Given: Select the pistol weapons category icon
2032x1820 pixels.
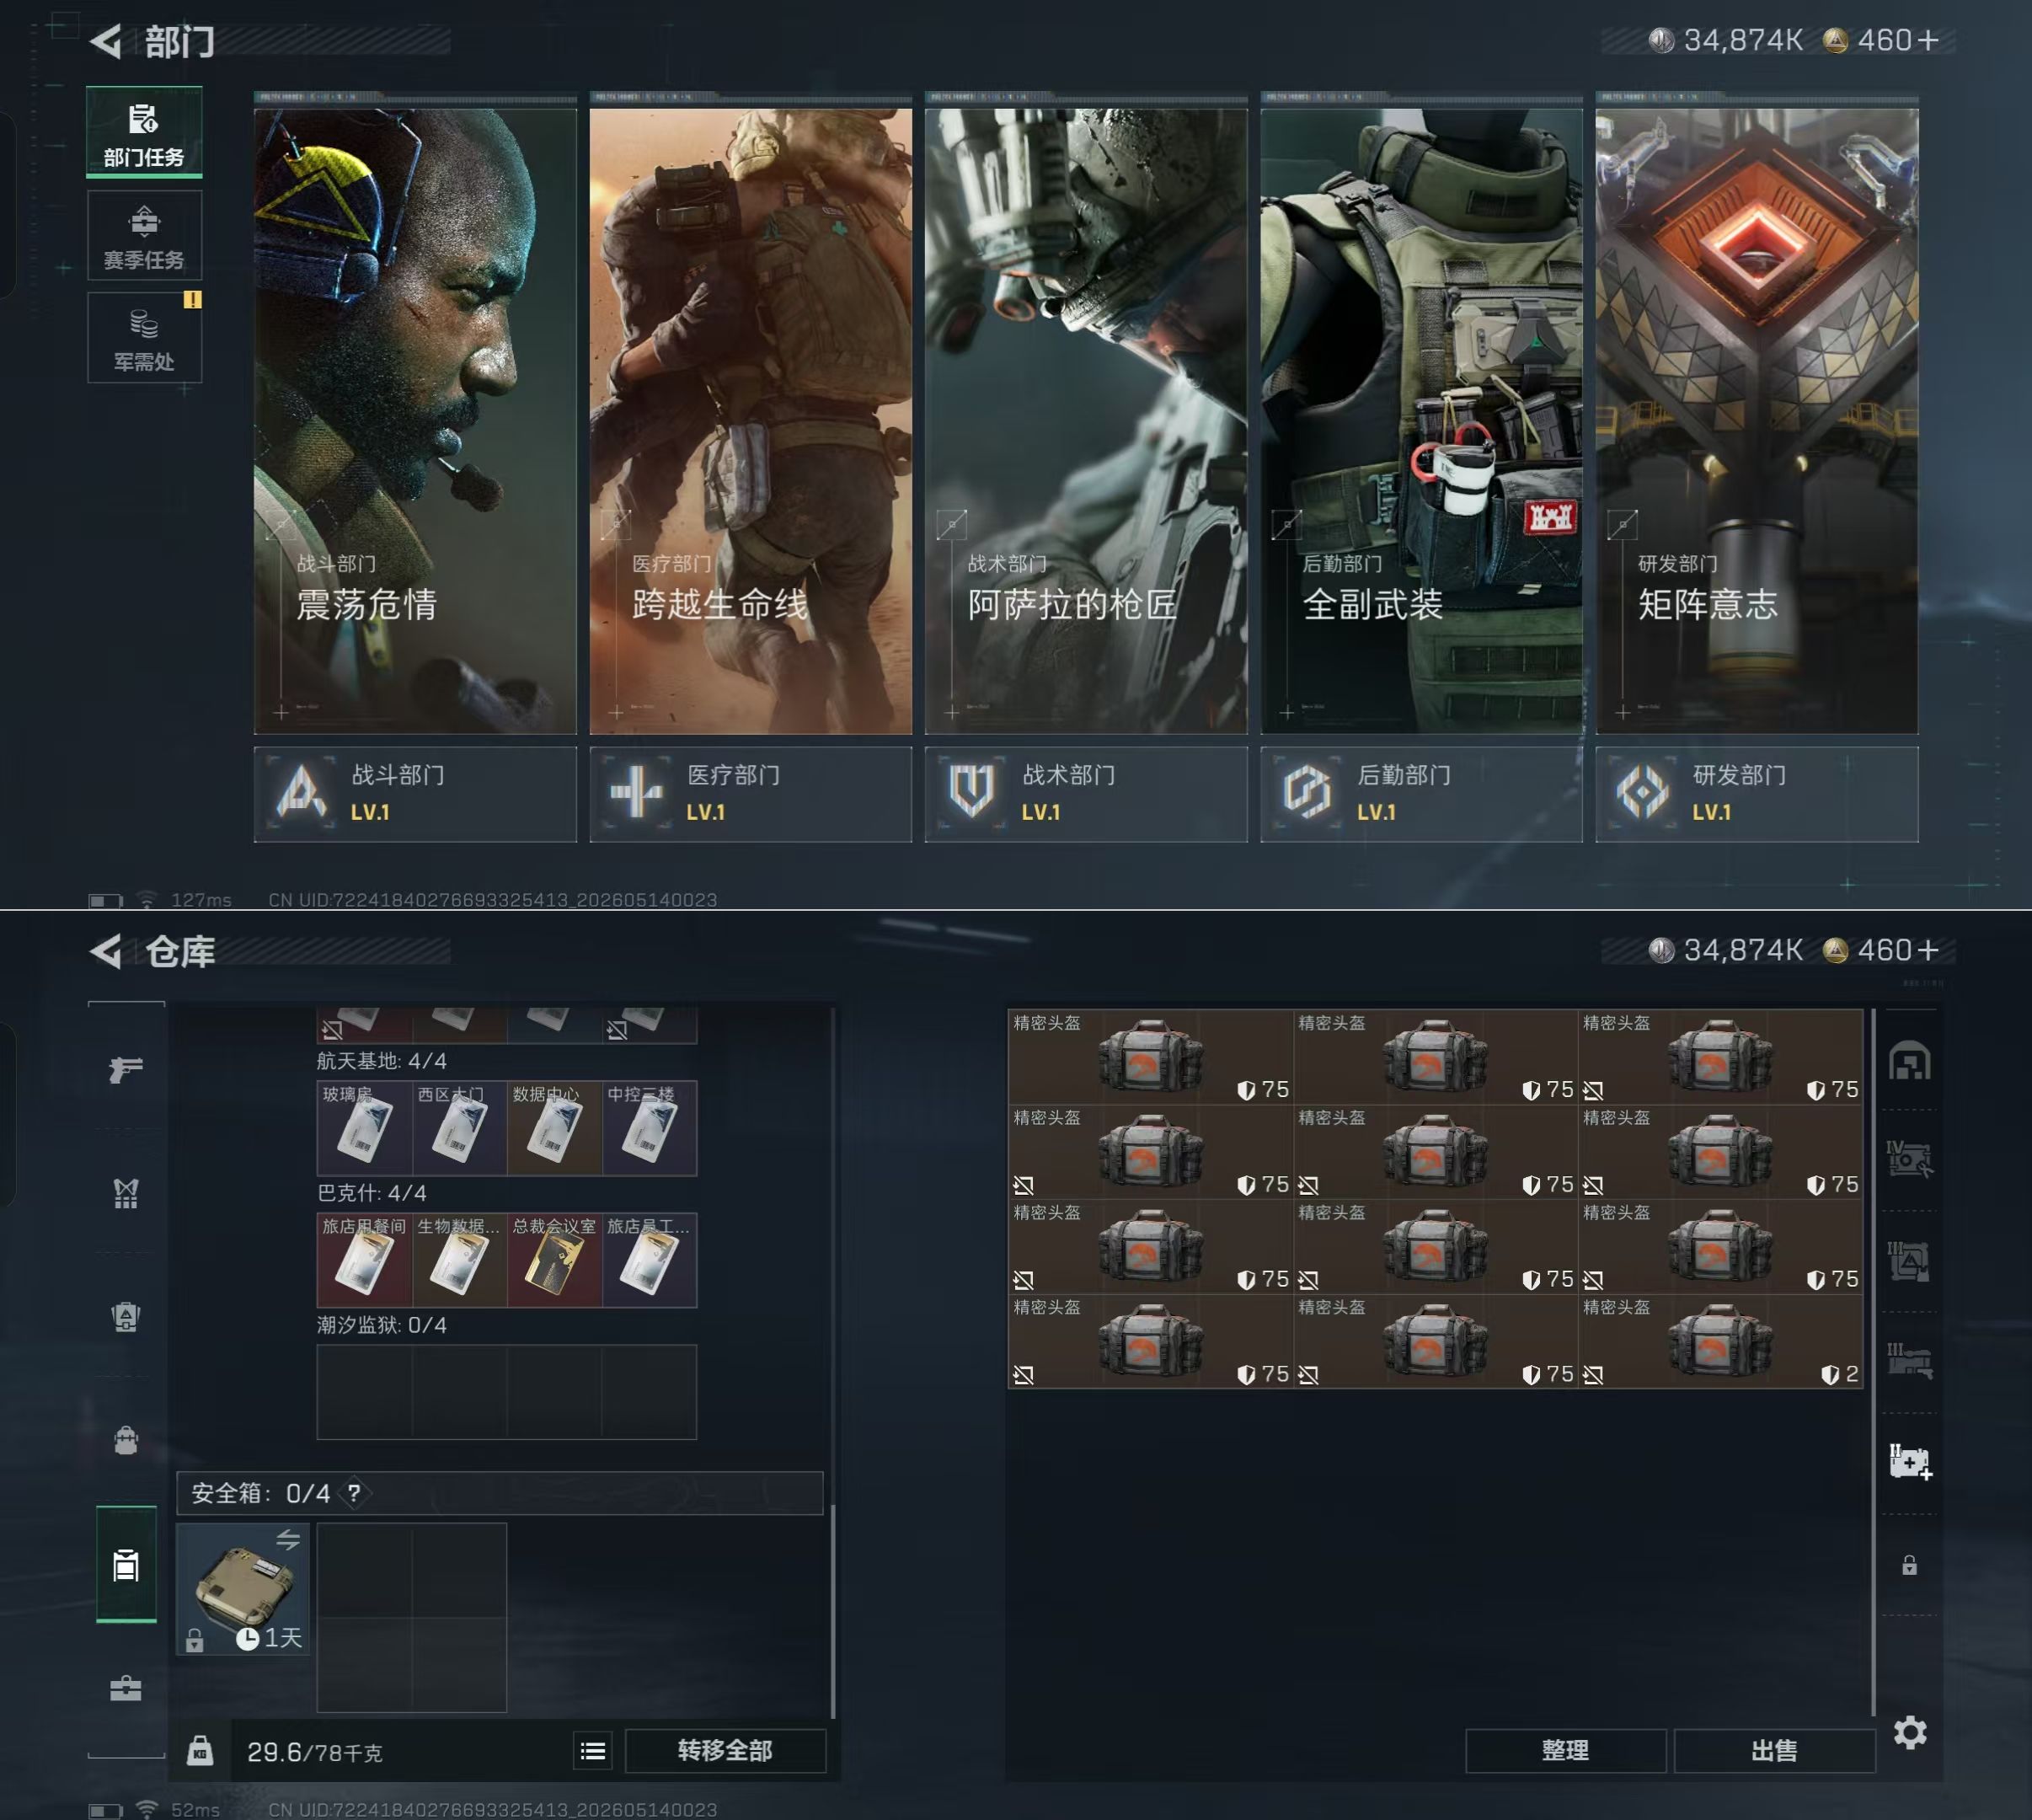Looking at the screenshot, I should [x=126, y=1069].
